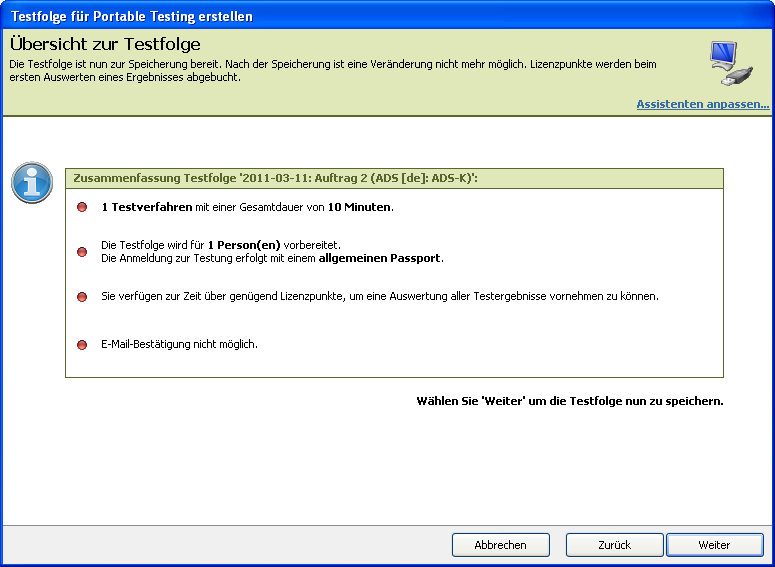This screenshot has width=775, height=567.
Task: Click the blue information icon
Action: pyautogui.click(x=32, y=183)
